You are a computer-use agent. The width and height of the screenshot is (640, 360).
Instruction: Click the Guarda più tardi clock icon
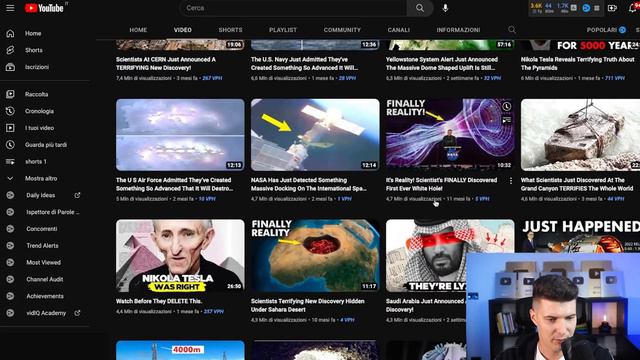(x=10, y=144)
